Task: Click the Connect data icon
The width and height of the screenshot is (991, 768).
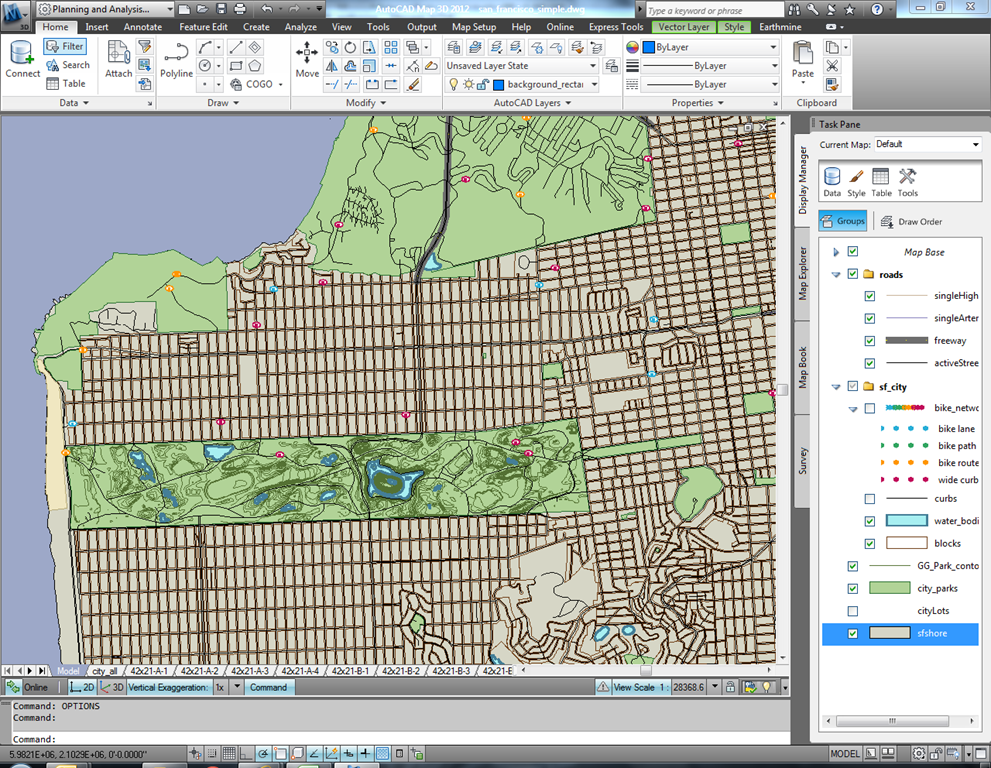Action: (22, 58)
